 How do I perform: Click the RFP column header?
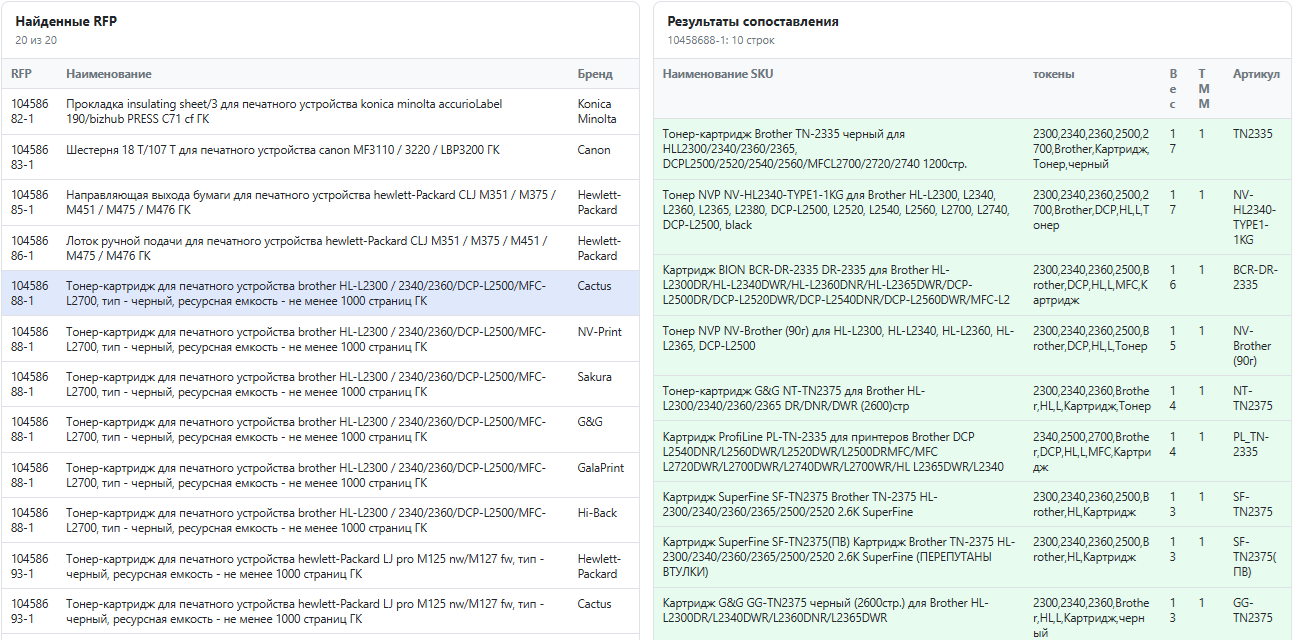pos(22,74)
